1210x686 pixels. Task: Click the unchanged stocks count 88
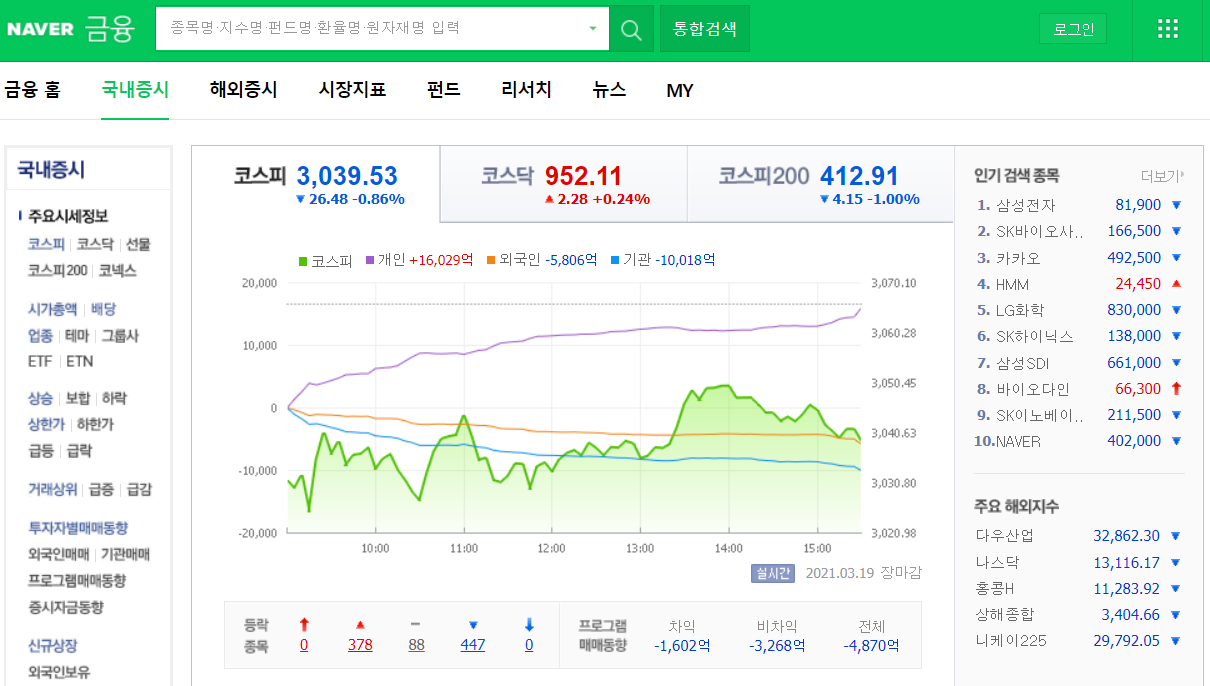point(416,645)
